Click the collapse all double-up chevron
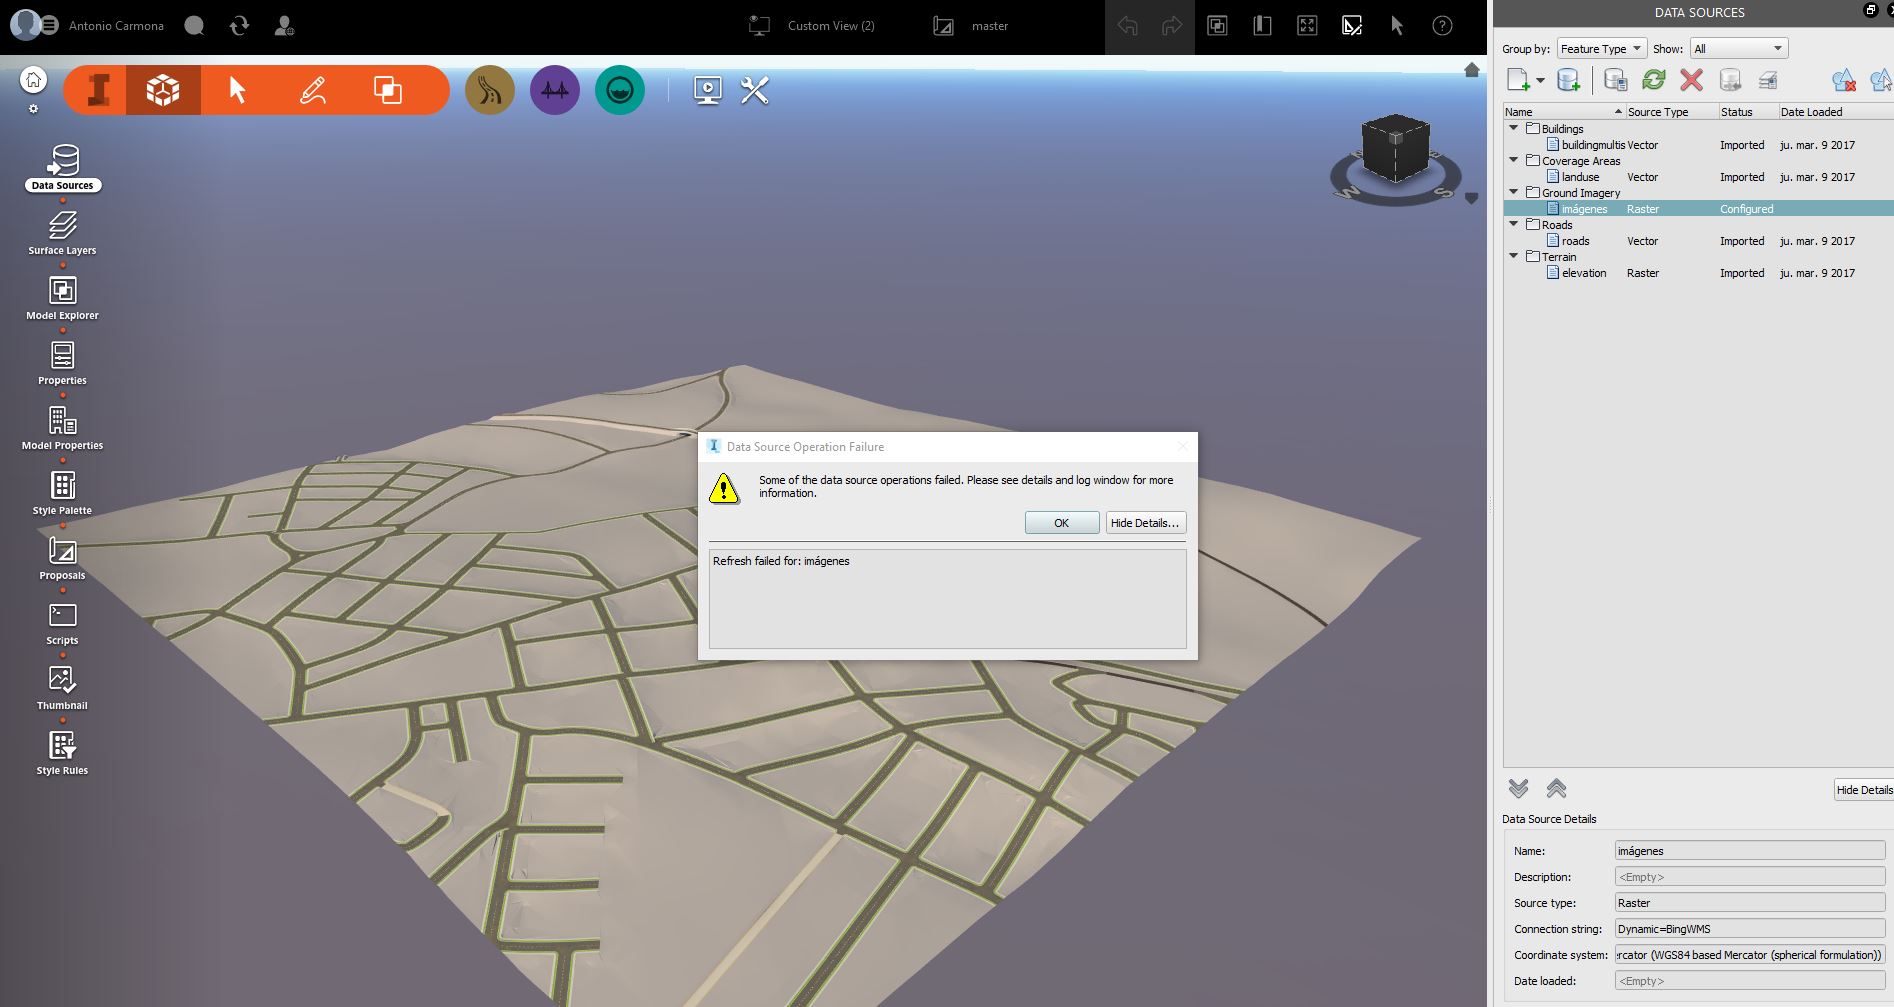This screenshot has height=1007, width=1894. pos(1556,789)
